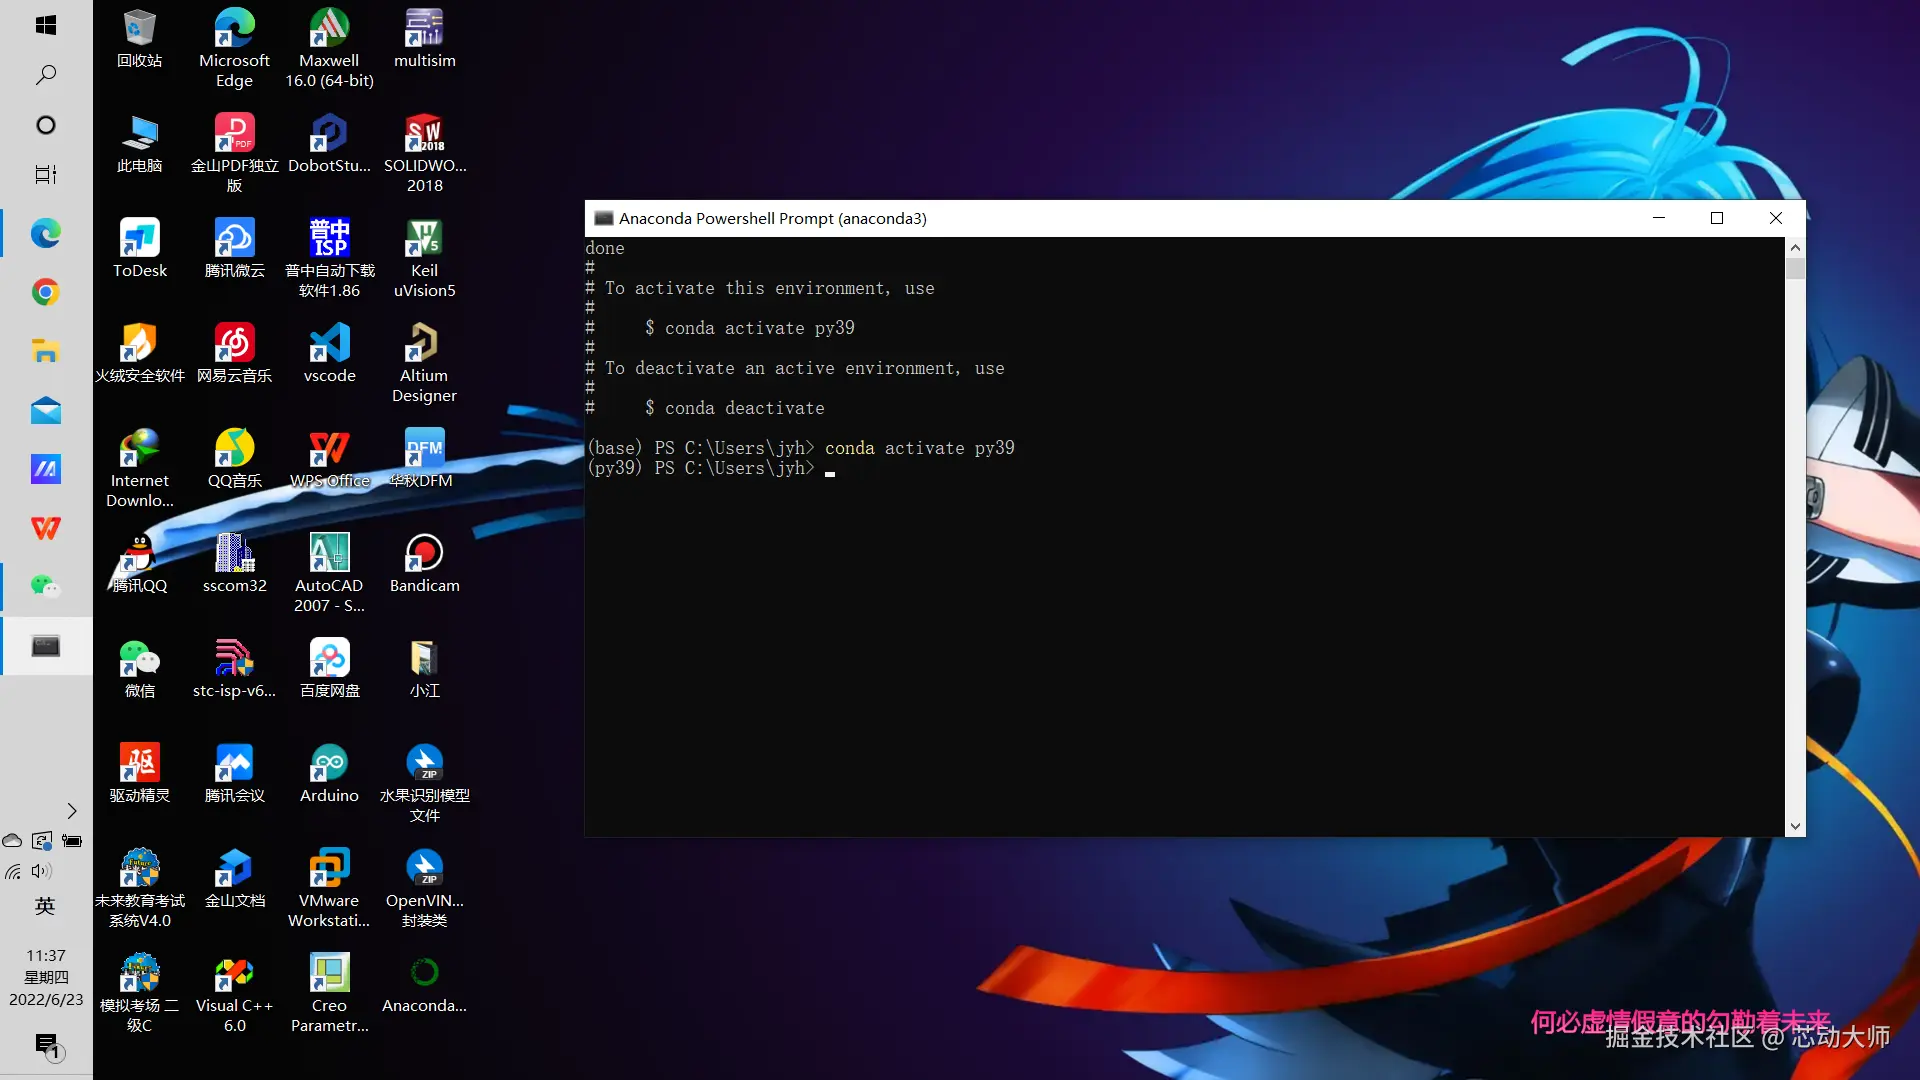Open WeChat from the taskbar

point(46,586)
